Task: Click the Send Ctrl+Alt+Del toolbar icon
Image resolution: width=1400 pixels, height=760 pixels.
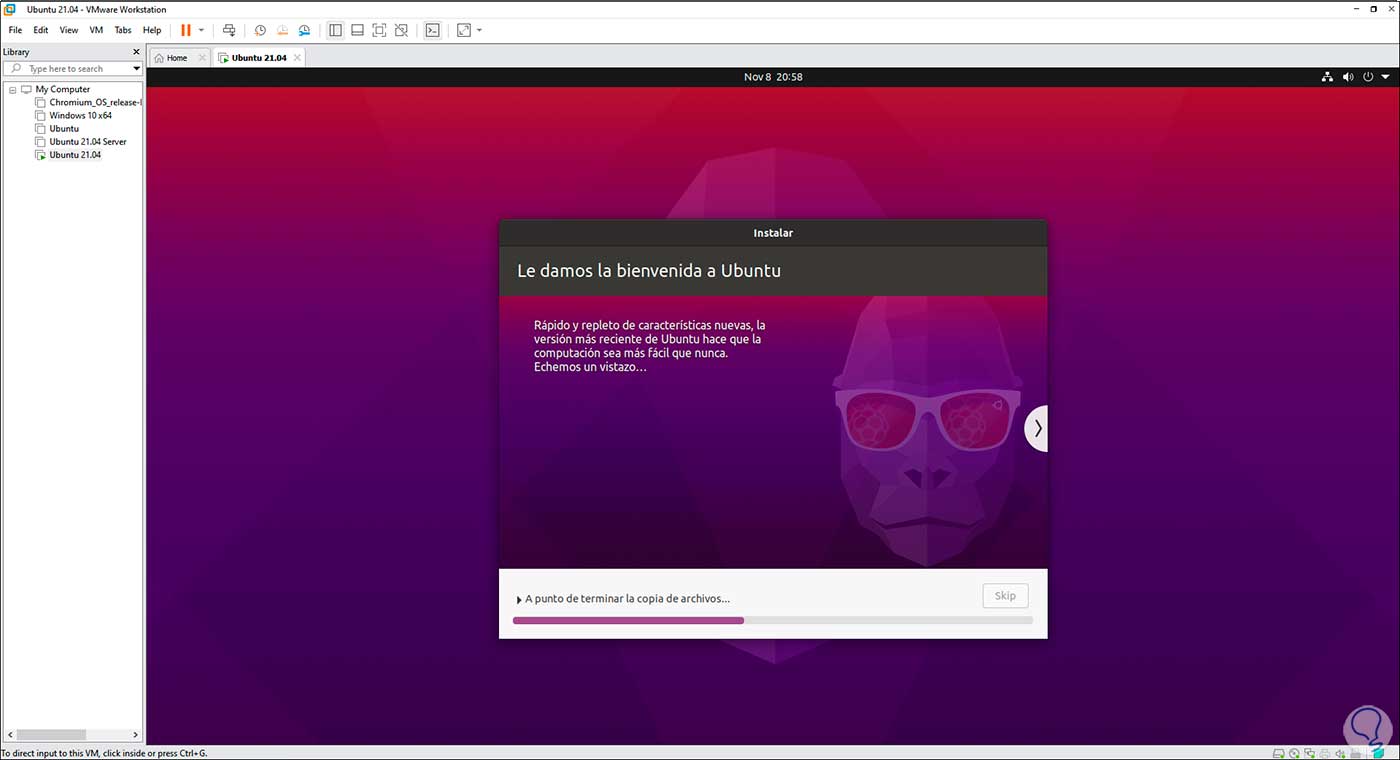Action: tap(229, 30)
